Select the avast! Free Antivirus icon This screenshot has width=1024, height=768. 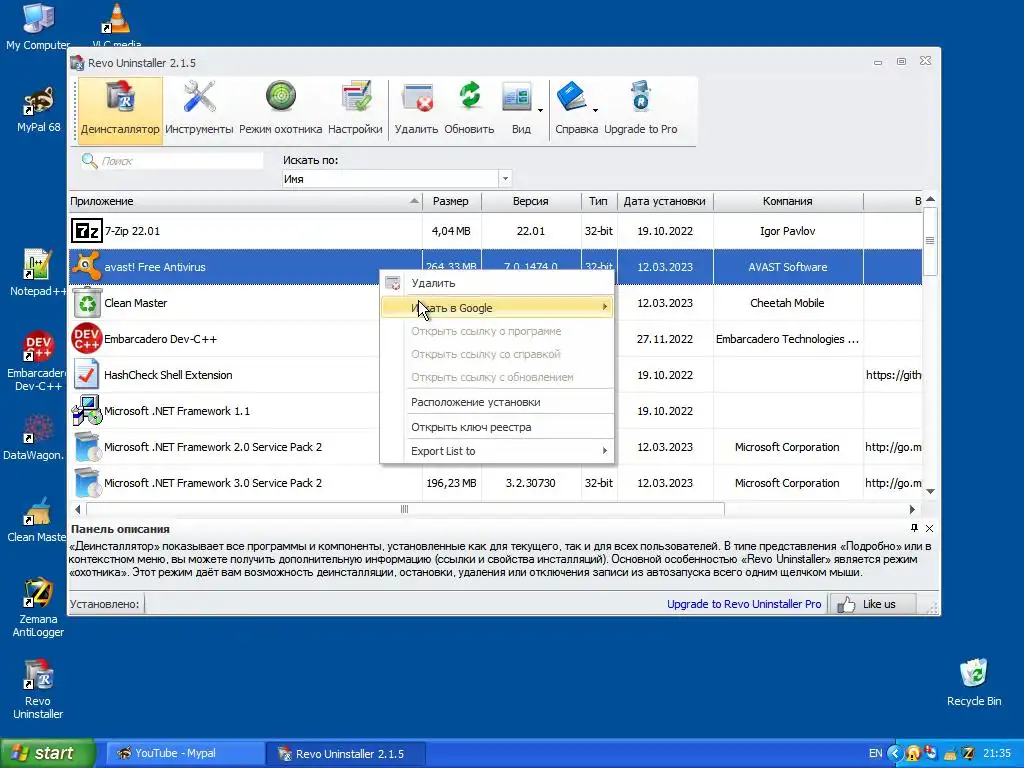[86, 266]
